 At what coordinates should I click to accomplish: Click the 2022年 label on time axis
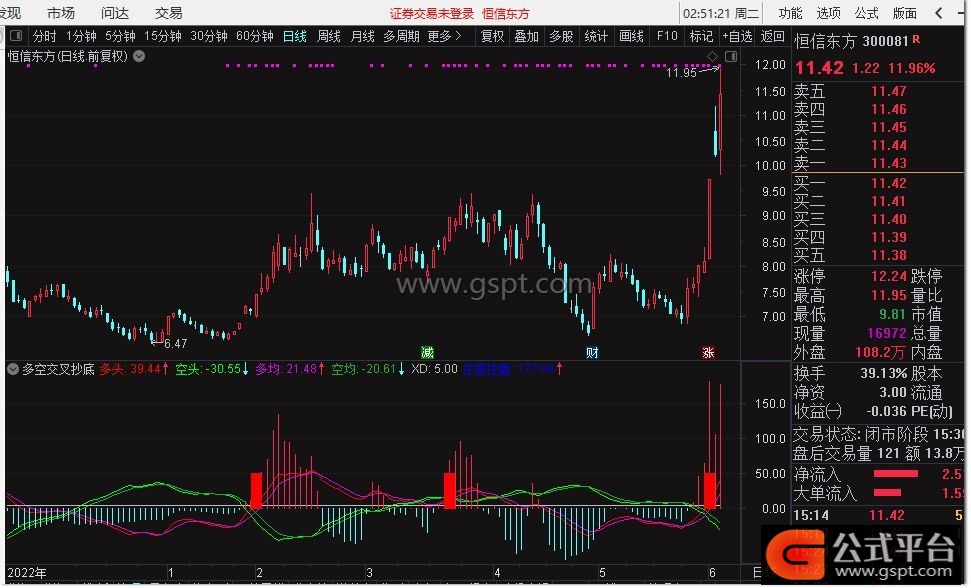pos(27,573)
